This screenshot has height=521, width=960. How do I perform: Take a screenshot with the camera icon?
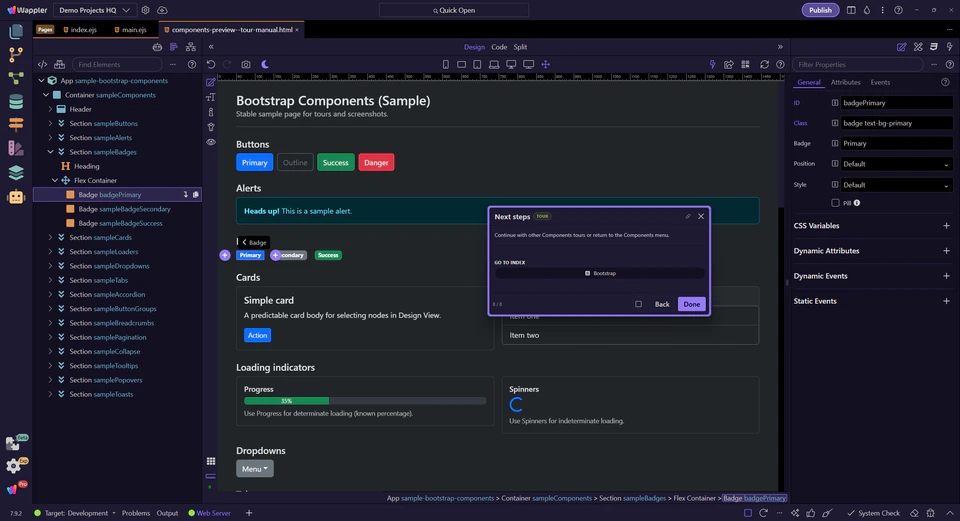pyautogui.click(x=246, y=64)
